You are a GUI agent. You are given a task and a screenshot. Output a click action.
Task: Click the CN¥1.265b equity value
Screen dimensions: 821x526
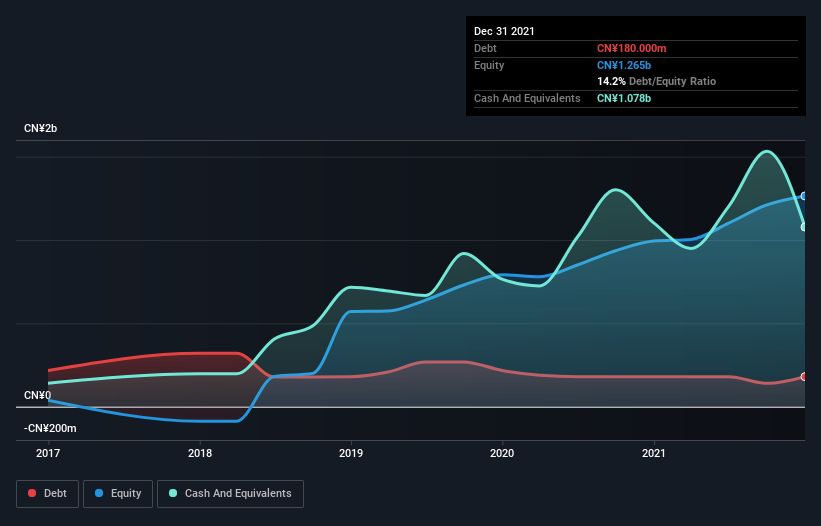pyautogui.click(x=624, y=65)
